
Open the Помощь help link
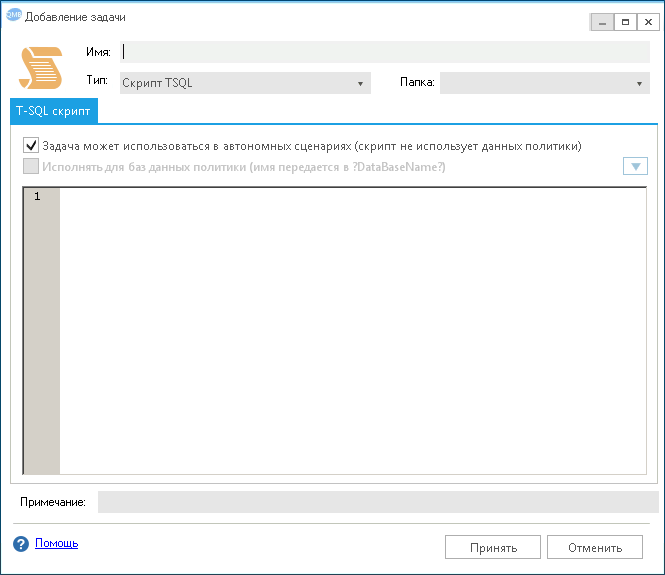coord(56,543)
